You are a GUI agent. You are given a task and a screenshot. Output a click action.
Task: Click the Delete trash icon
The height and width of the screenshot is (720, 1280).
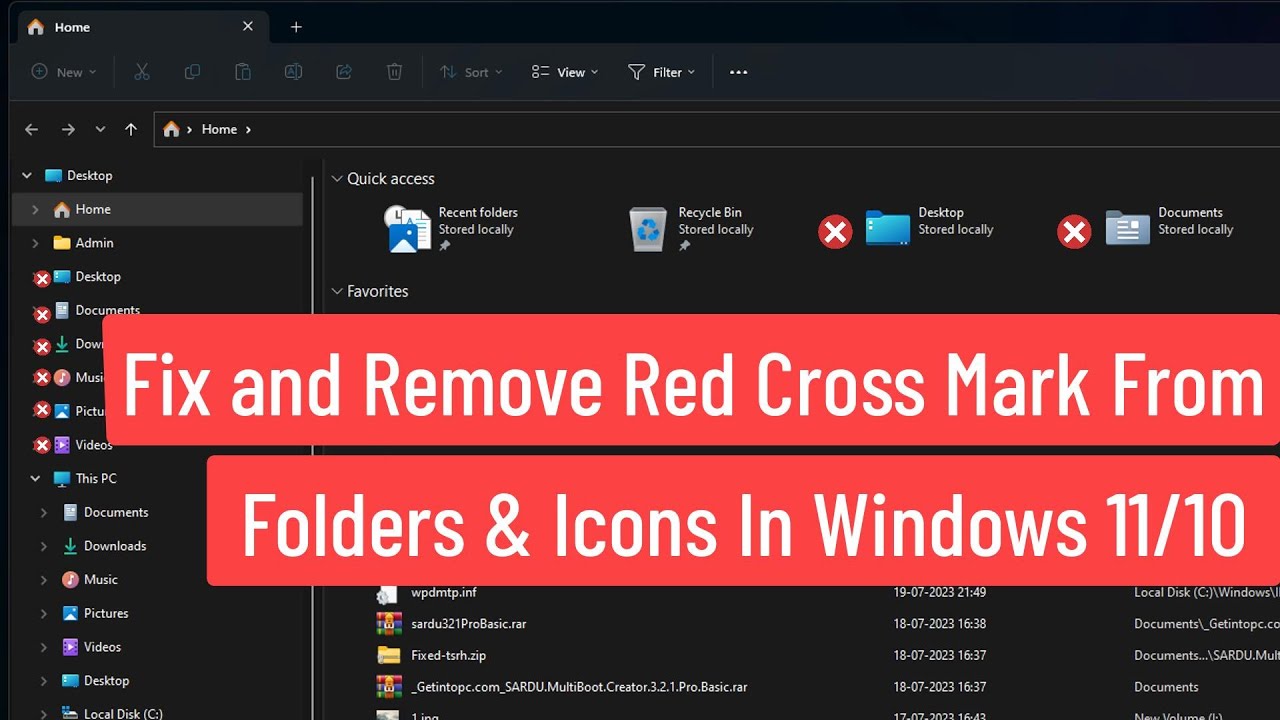395,72
